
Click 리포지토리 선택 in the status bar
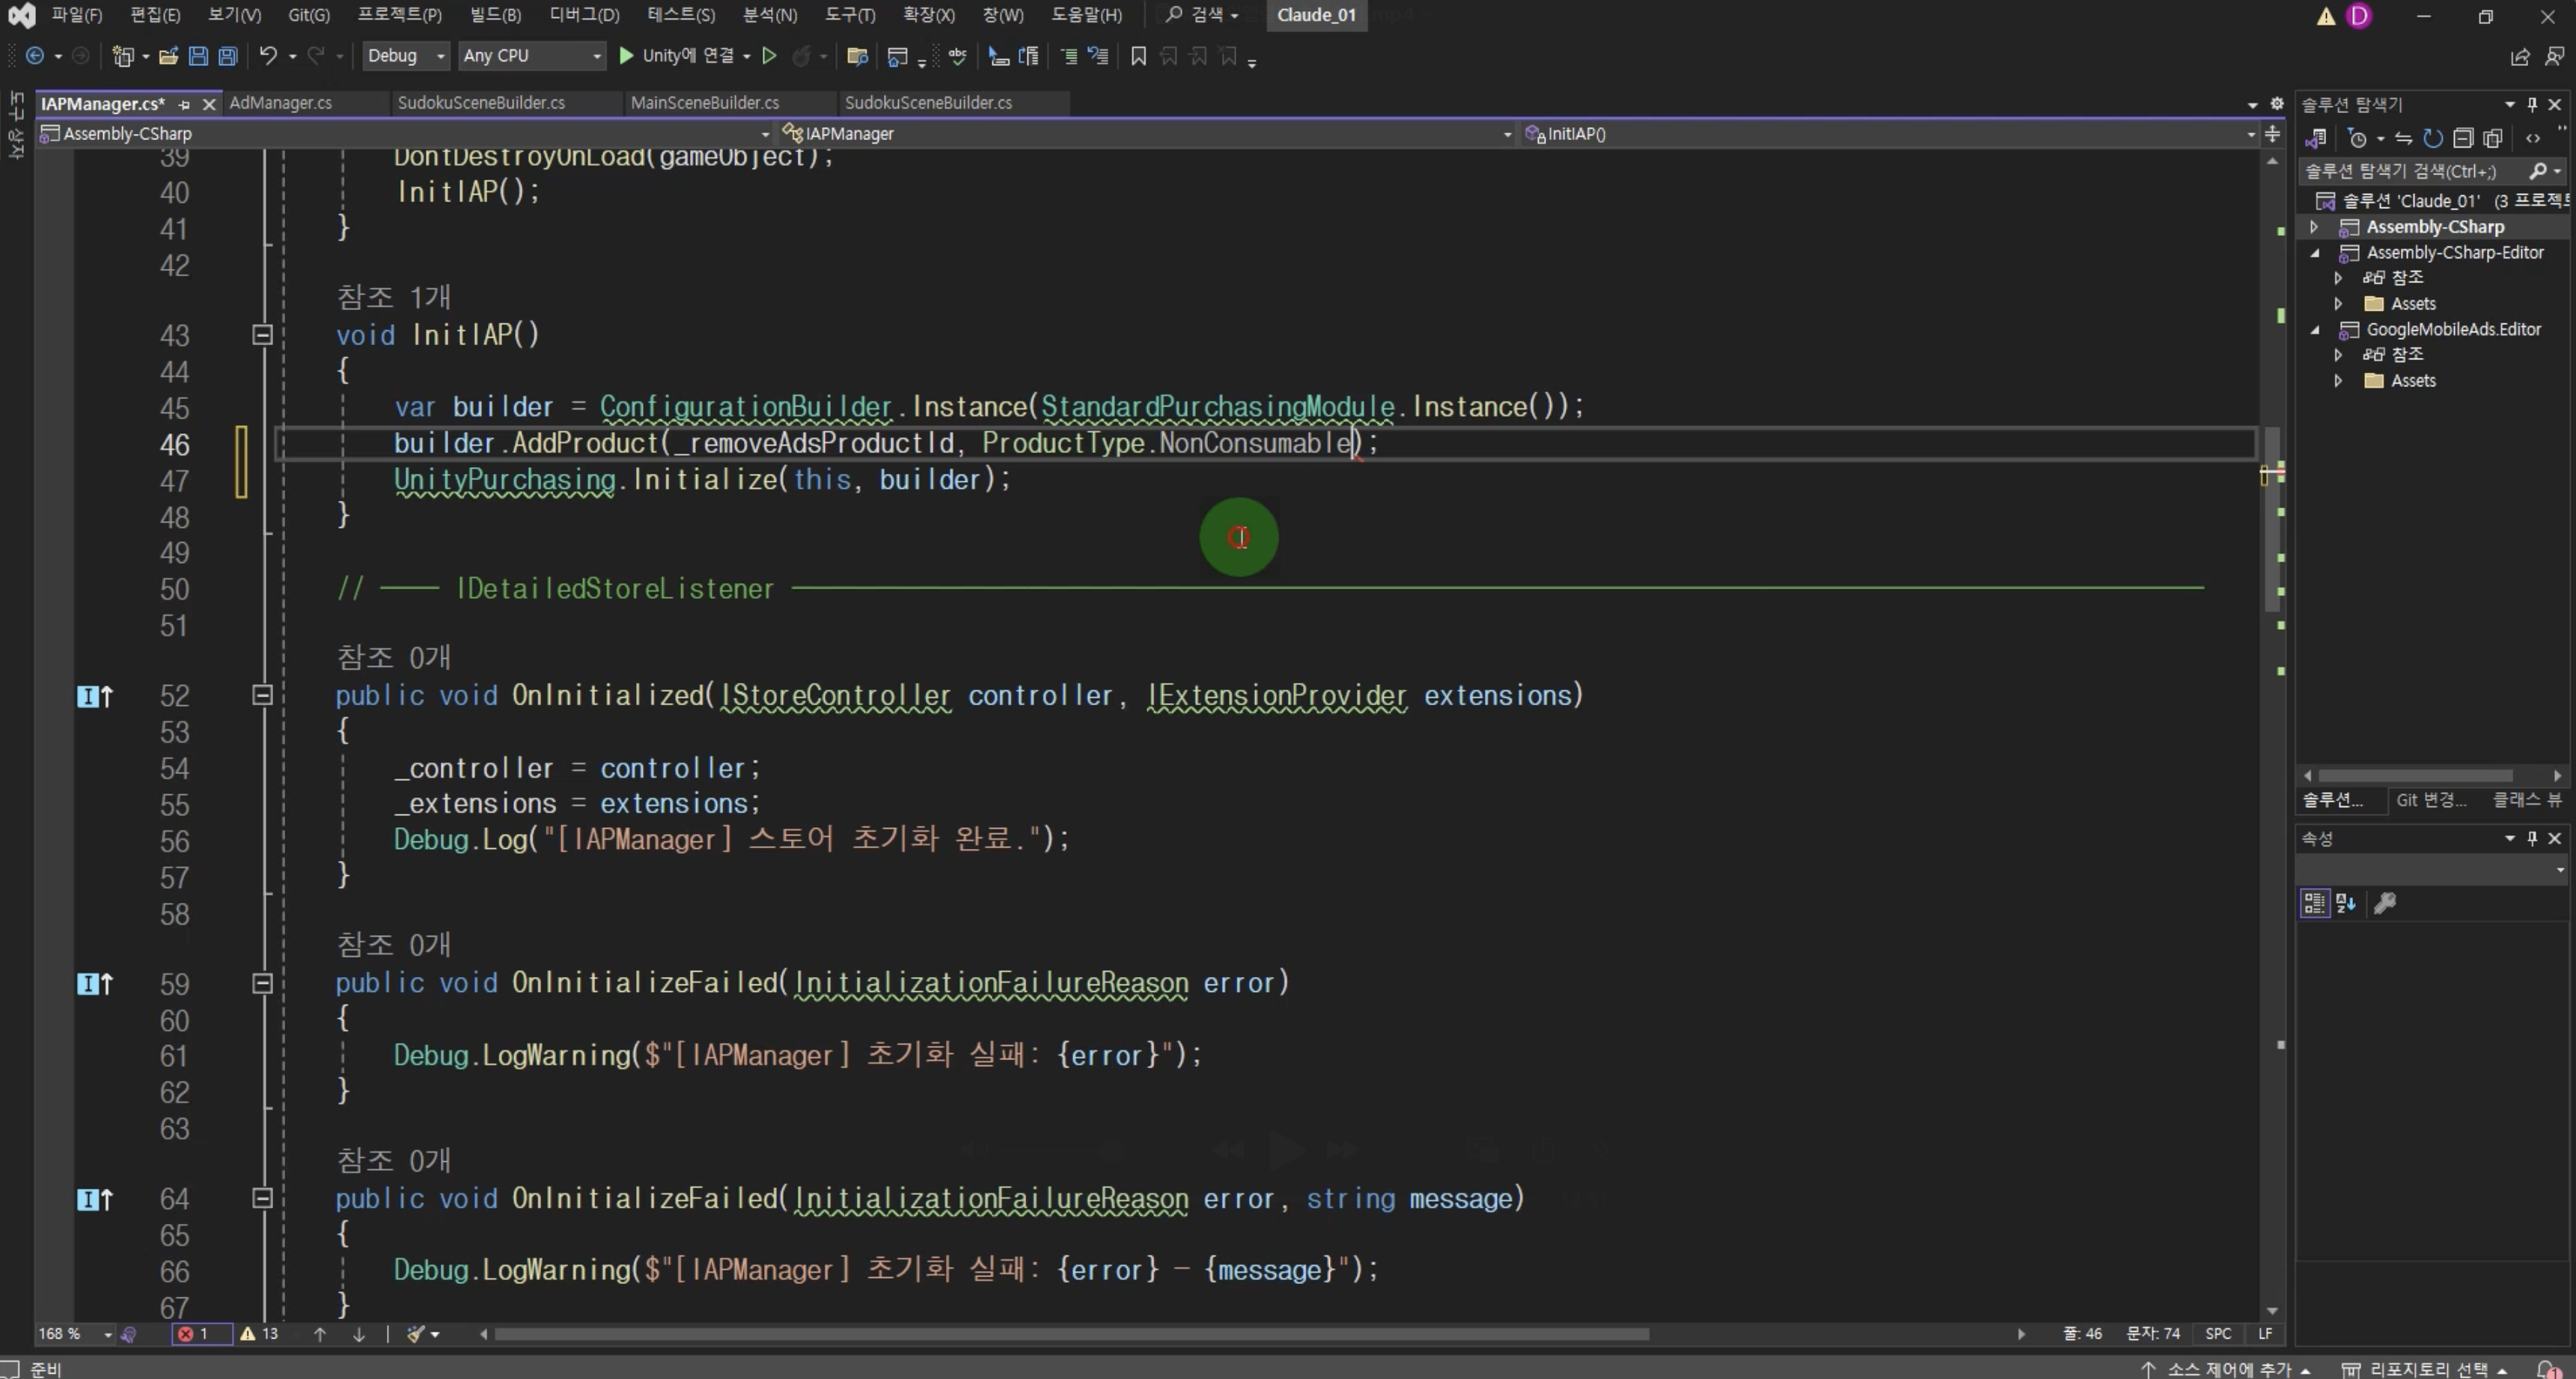pos(2424,1369)
